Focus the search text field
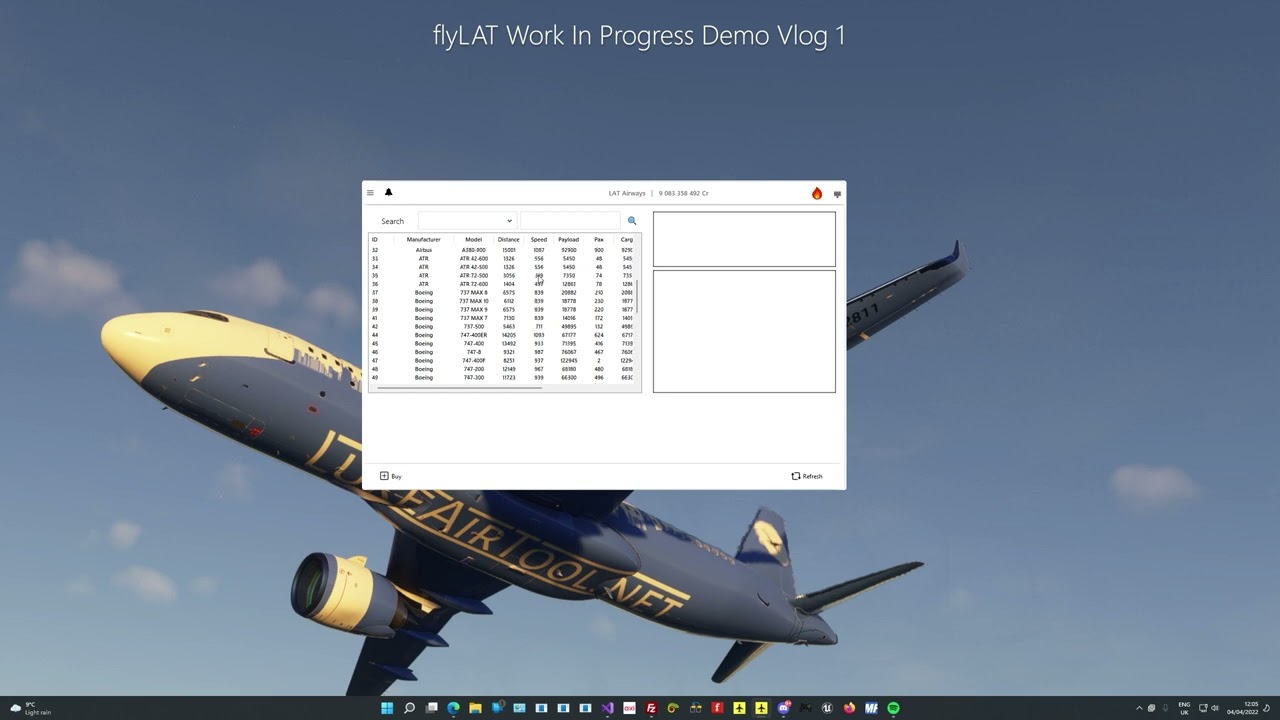The width and height of the screenshot is (1280, 720). (x=570, y=221)
